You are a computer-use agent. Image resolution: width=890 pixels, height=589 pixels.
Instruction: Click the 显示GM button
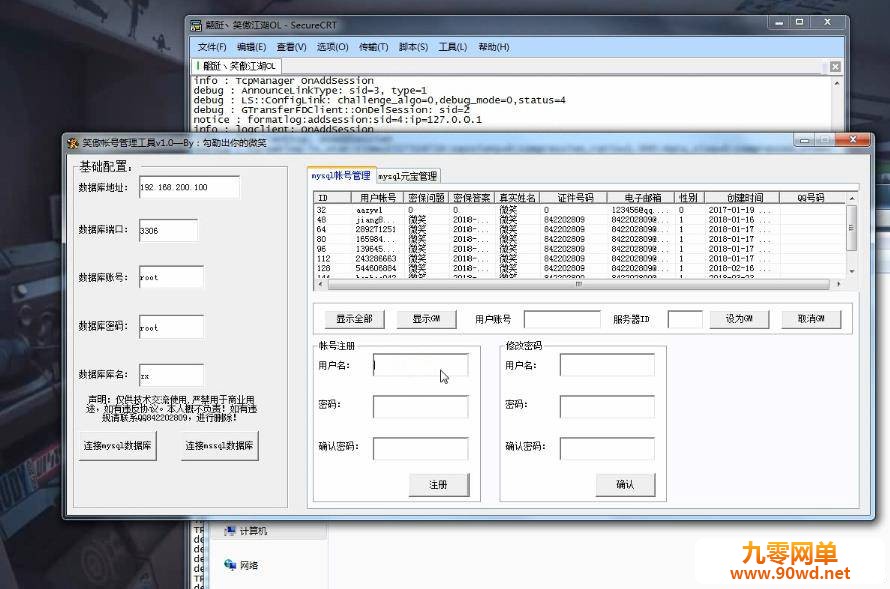point(426,319)
